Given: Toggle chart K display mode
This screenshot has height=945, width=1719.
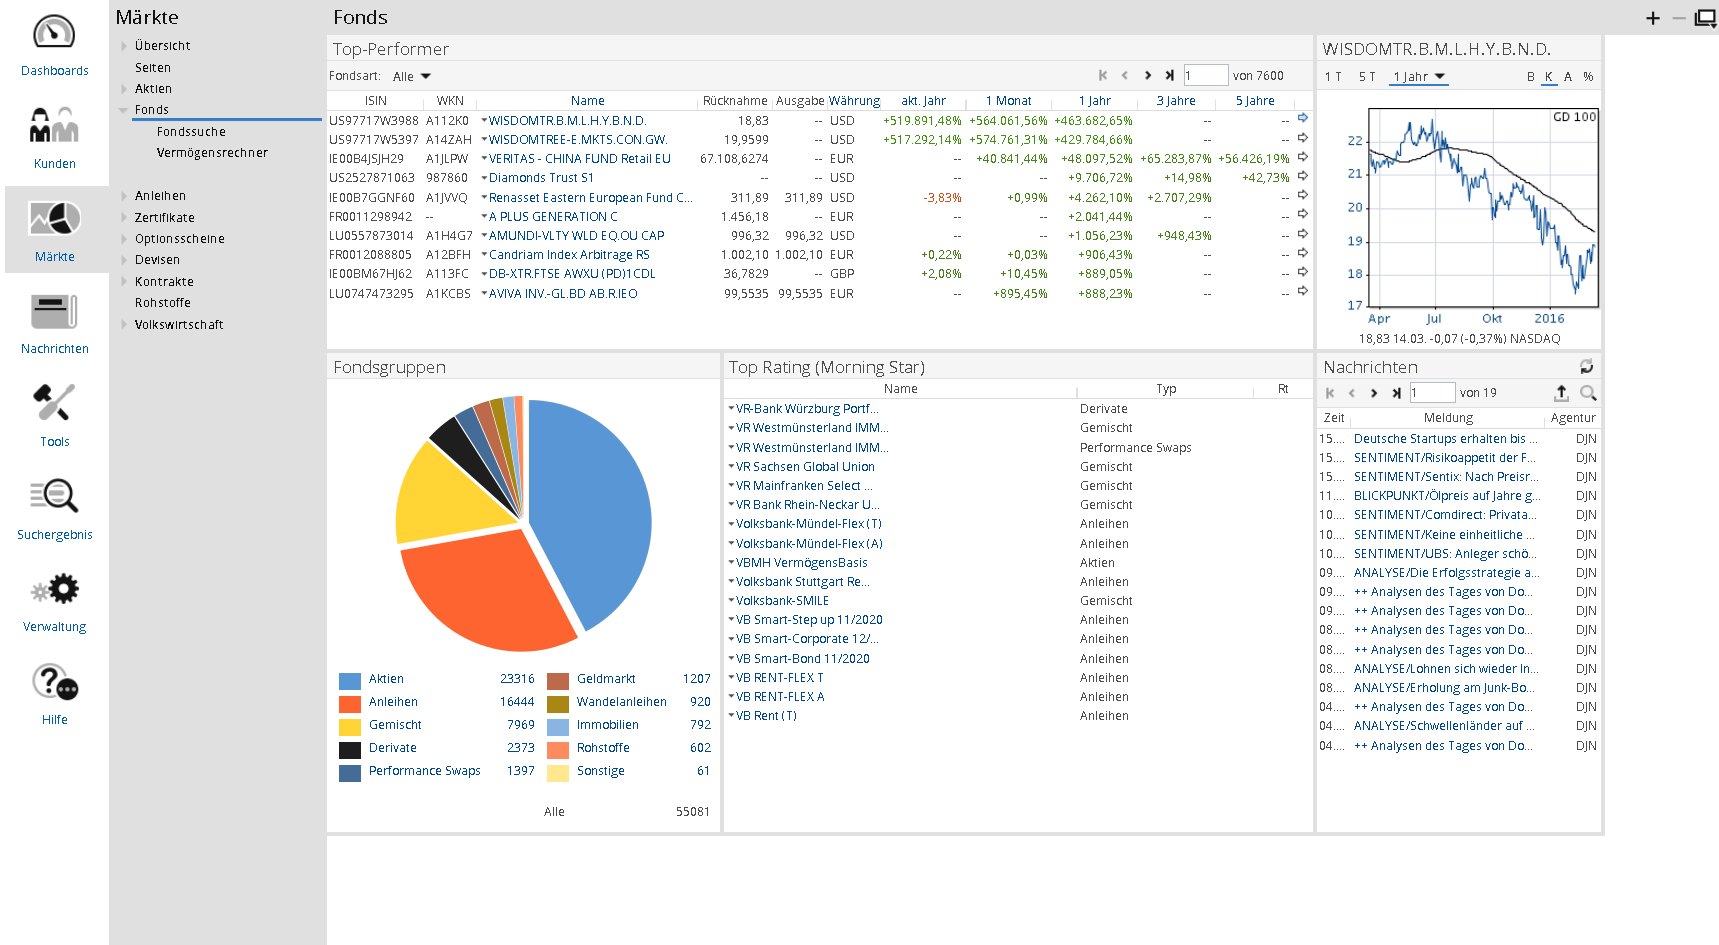Looking at the screenshot, I should 1549,77.
